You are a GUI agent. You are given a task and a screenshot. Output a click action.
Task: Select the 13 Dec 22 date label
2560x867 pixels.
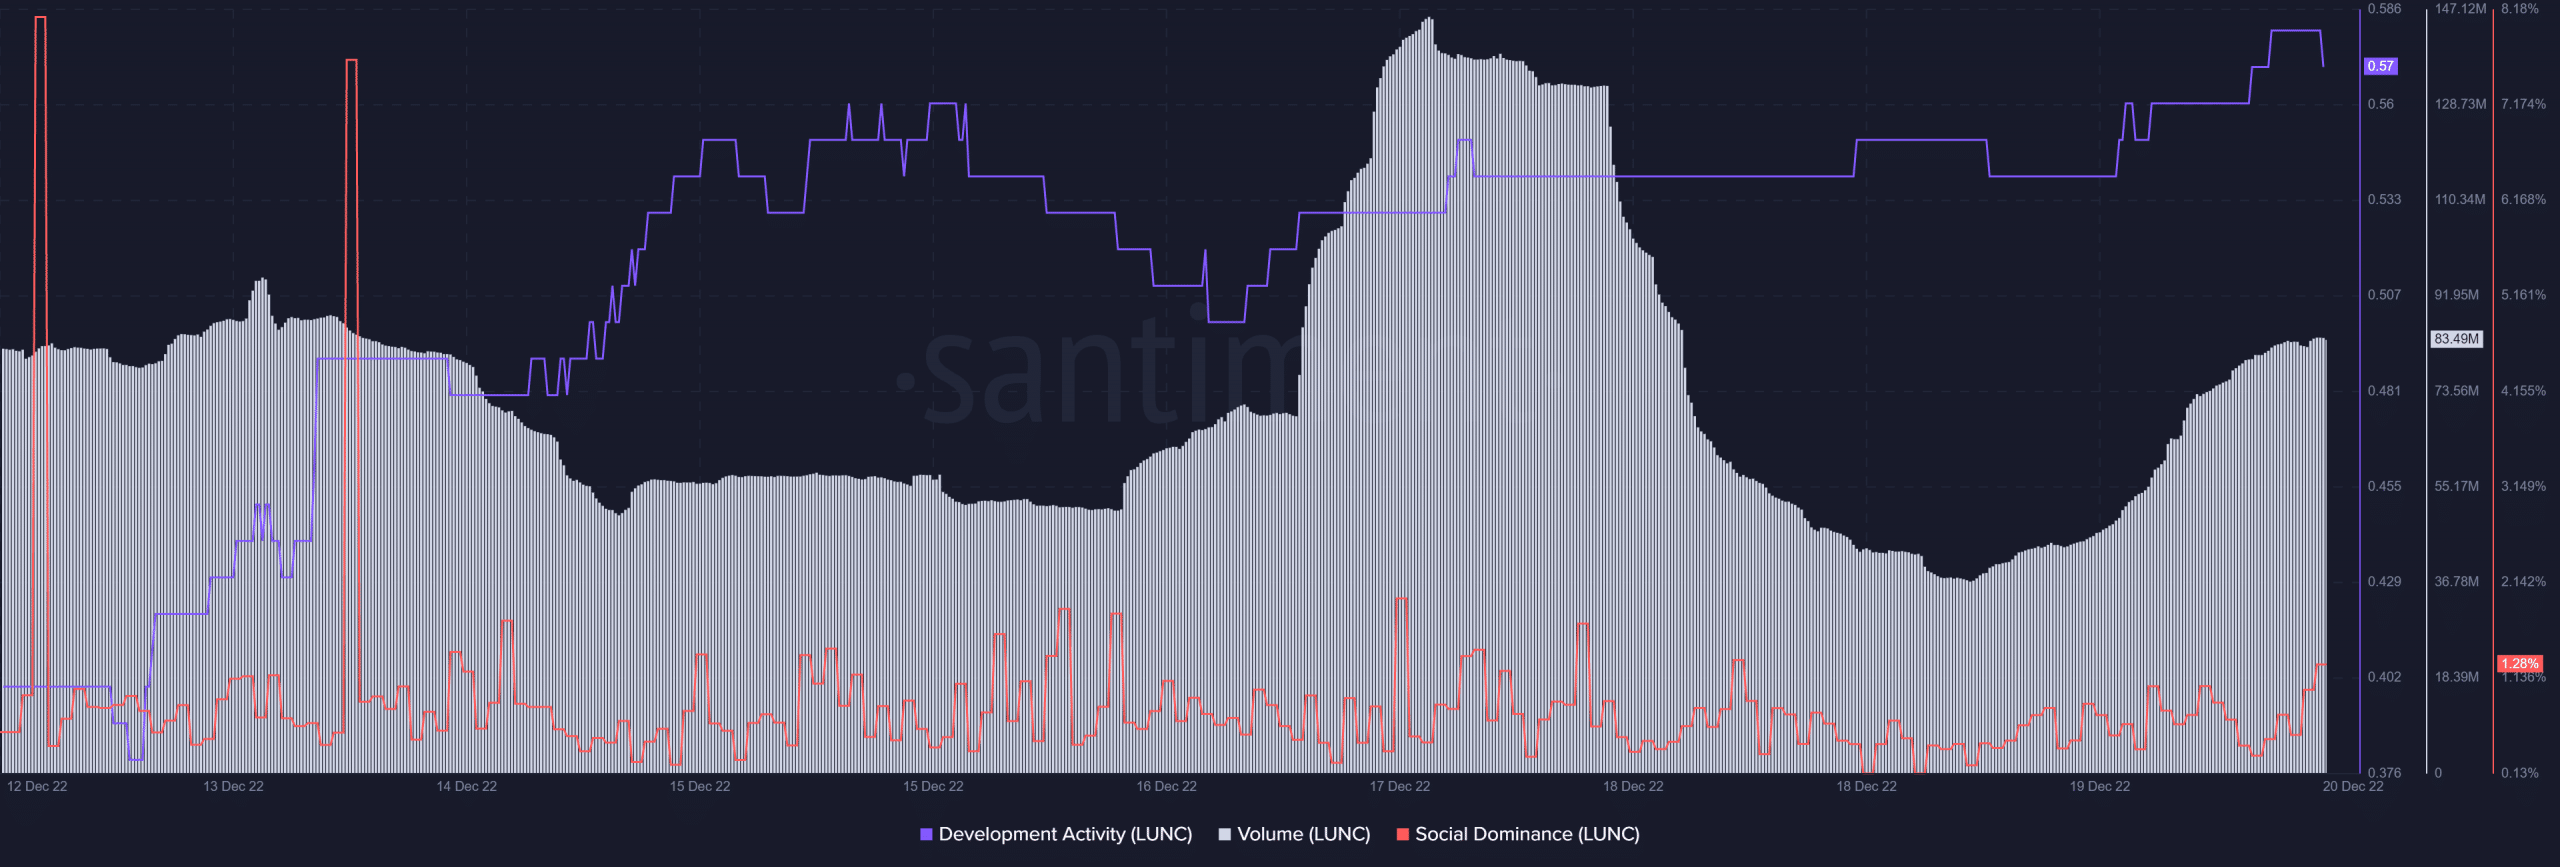point(233,786)
